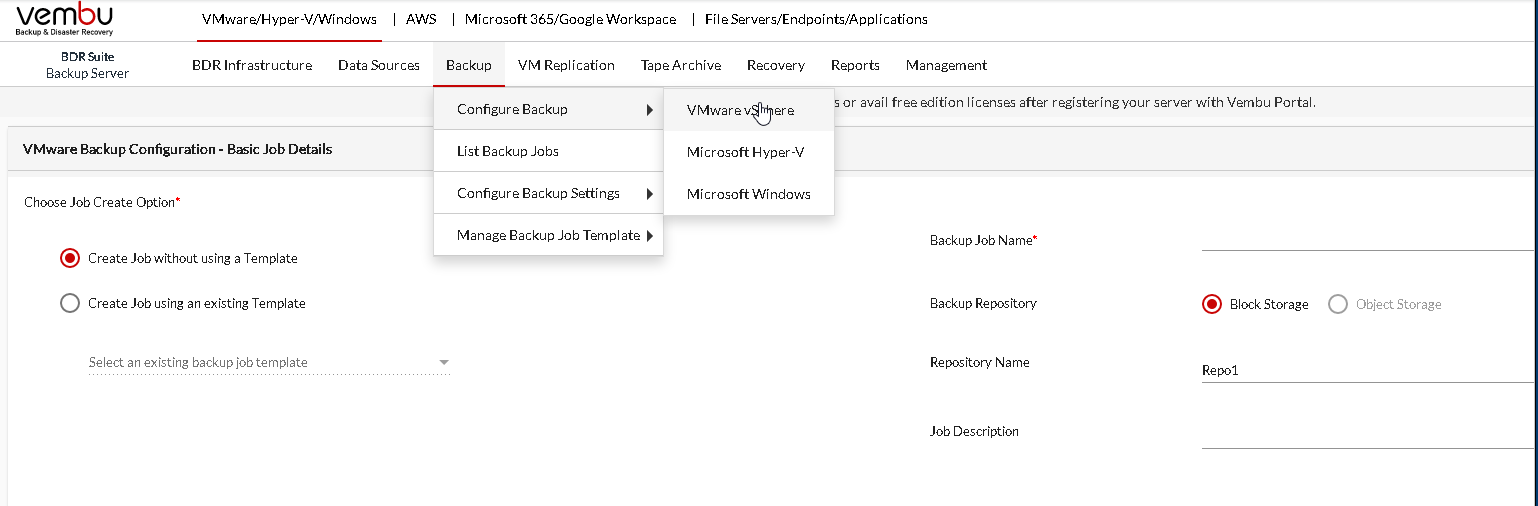Open the BDR Infrastructure menu
Image resolution: width=1538 pixels, height=506 pixels.
pos(252,65)
